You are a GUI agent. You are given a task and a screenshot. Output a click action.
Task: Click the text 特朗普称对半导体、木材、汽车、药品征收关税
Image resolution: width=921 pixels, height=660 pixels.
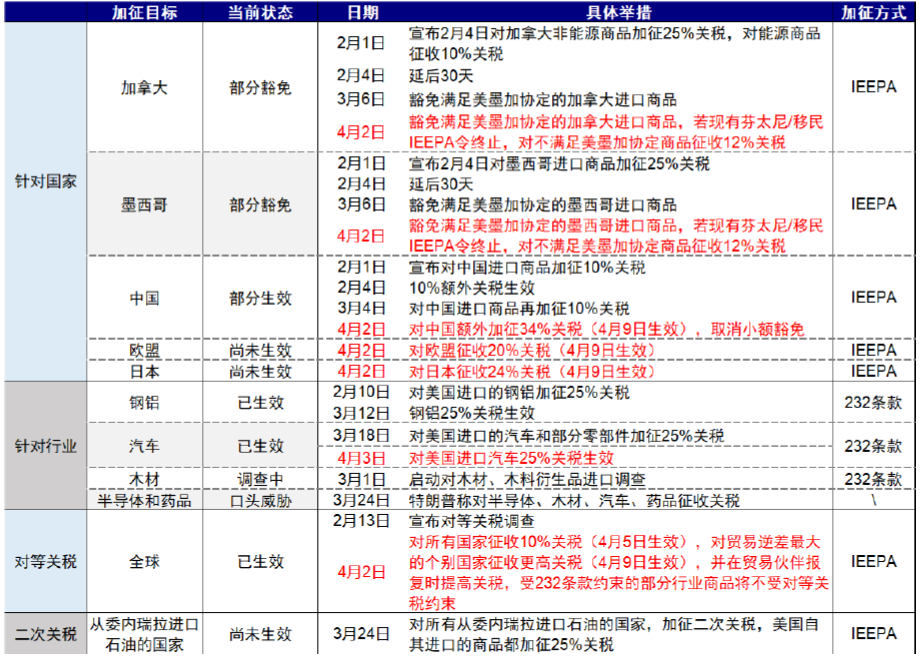(574, 500)
